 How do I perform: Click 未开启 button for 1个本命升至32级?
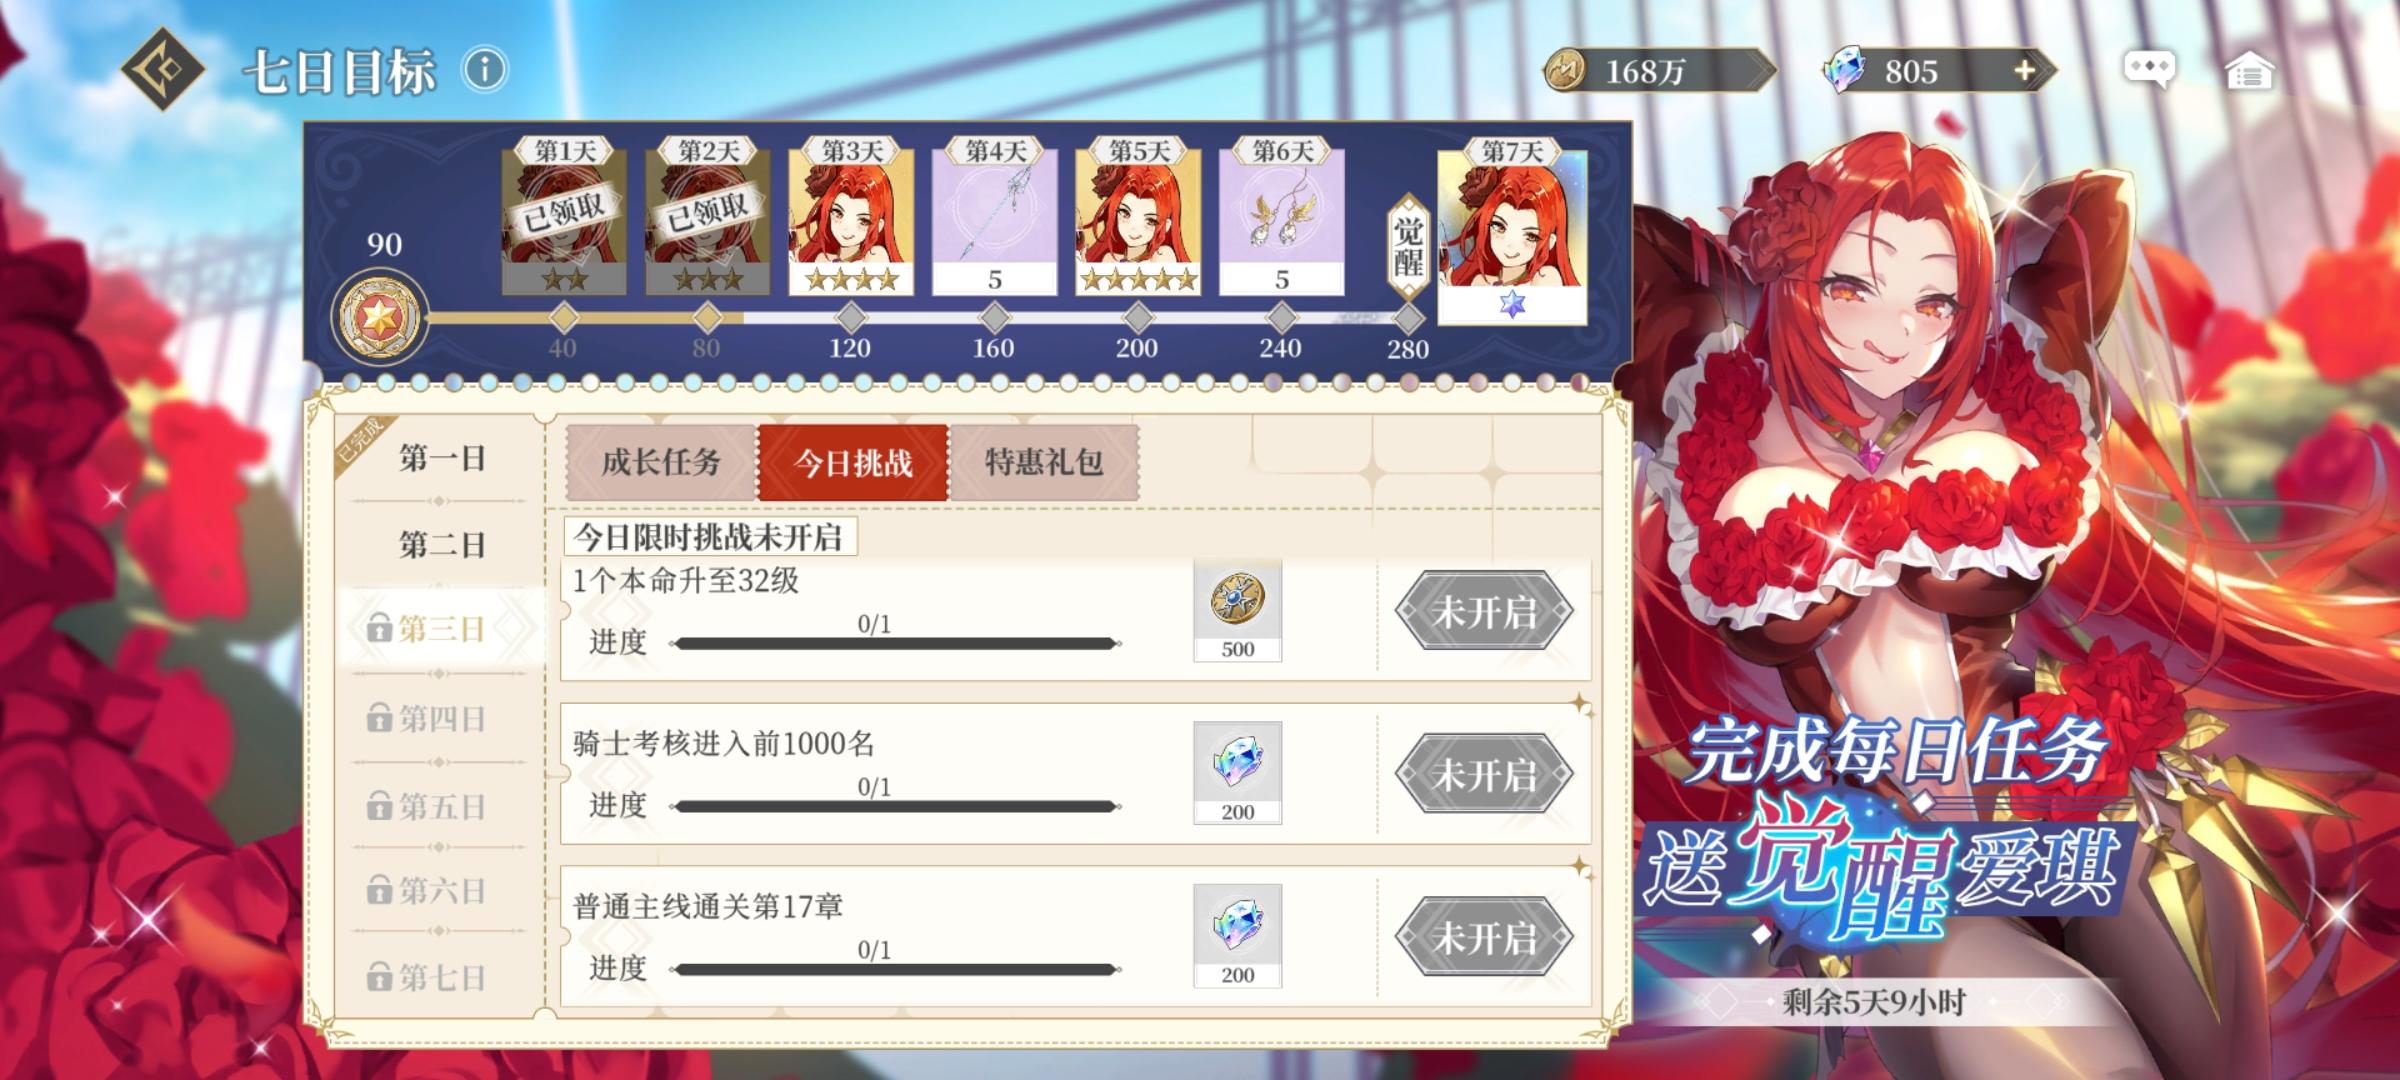(1484, 611)
